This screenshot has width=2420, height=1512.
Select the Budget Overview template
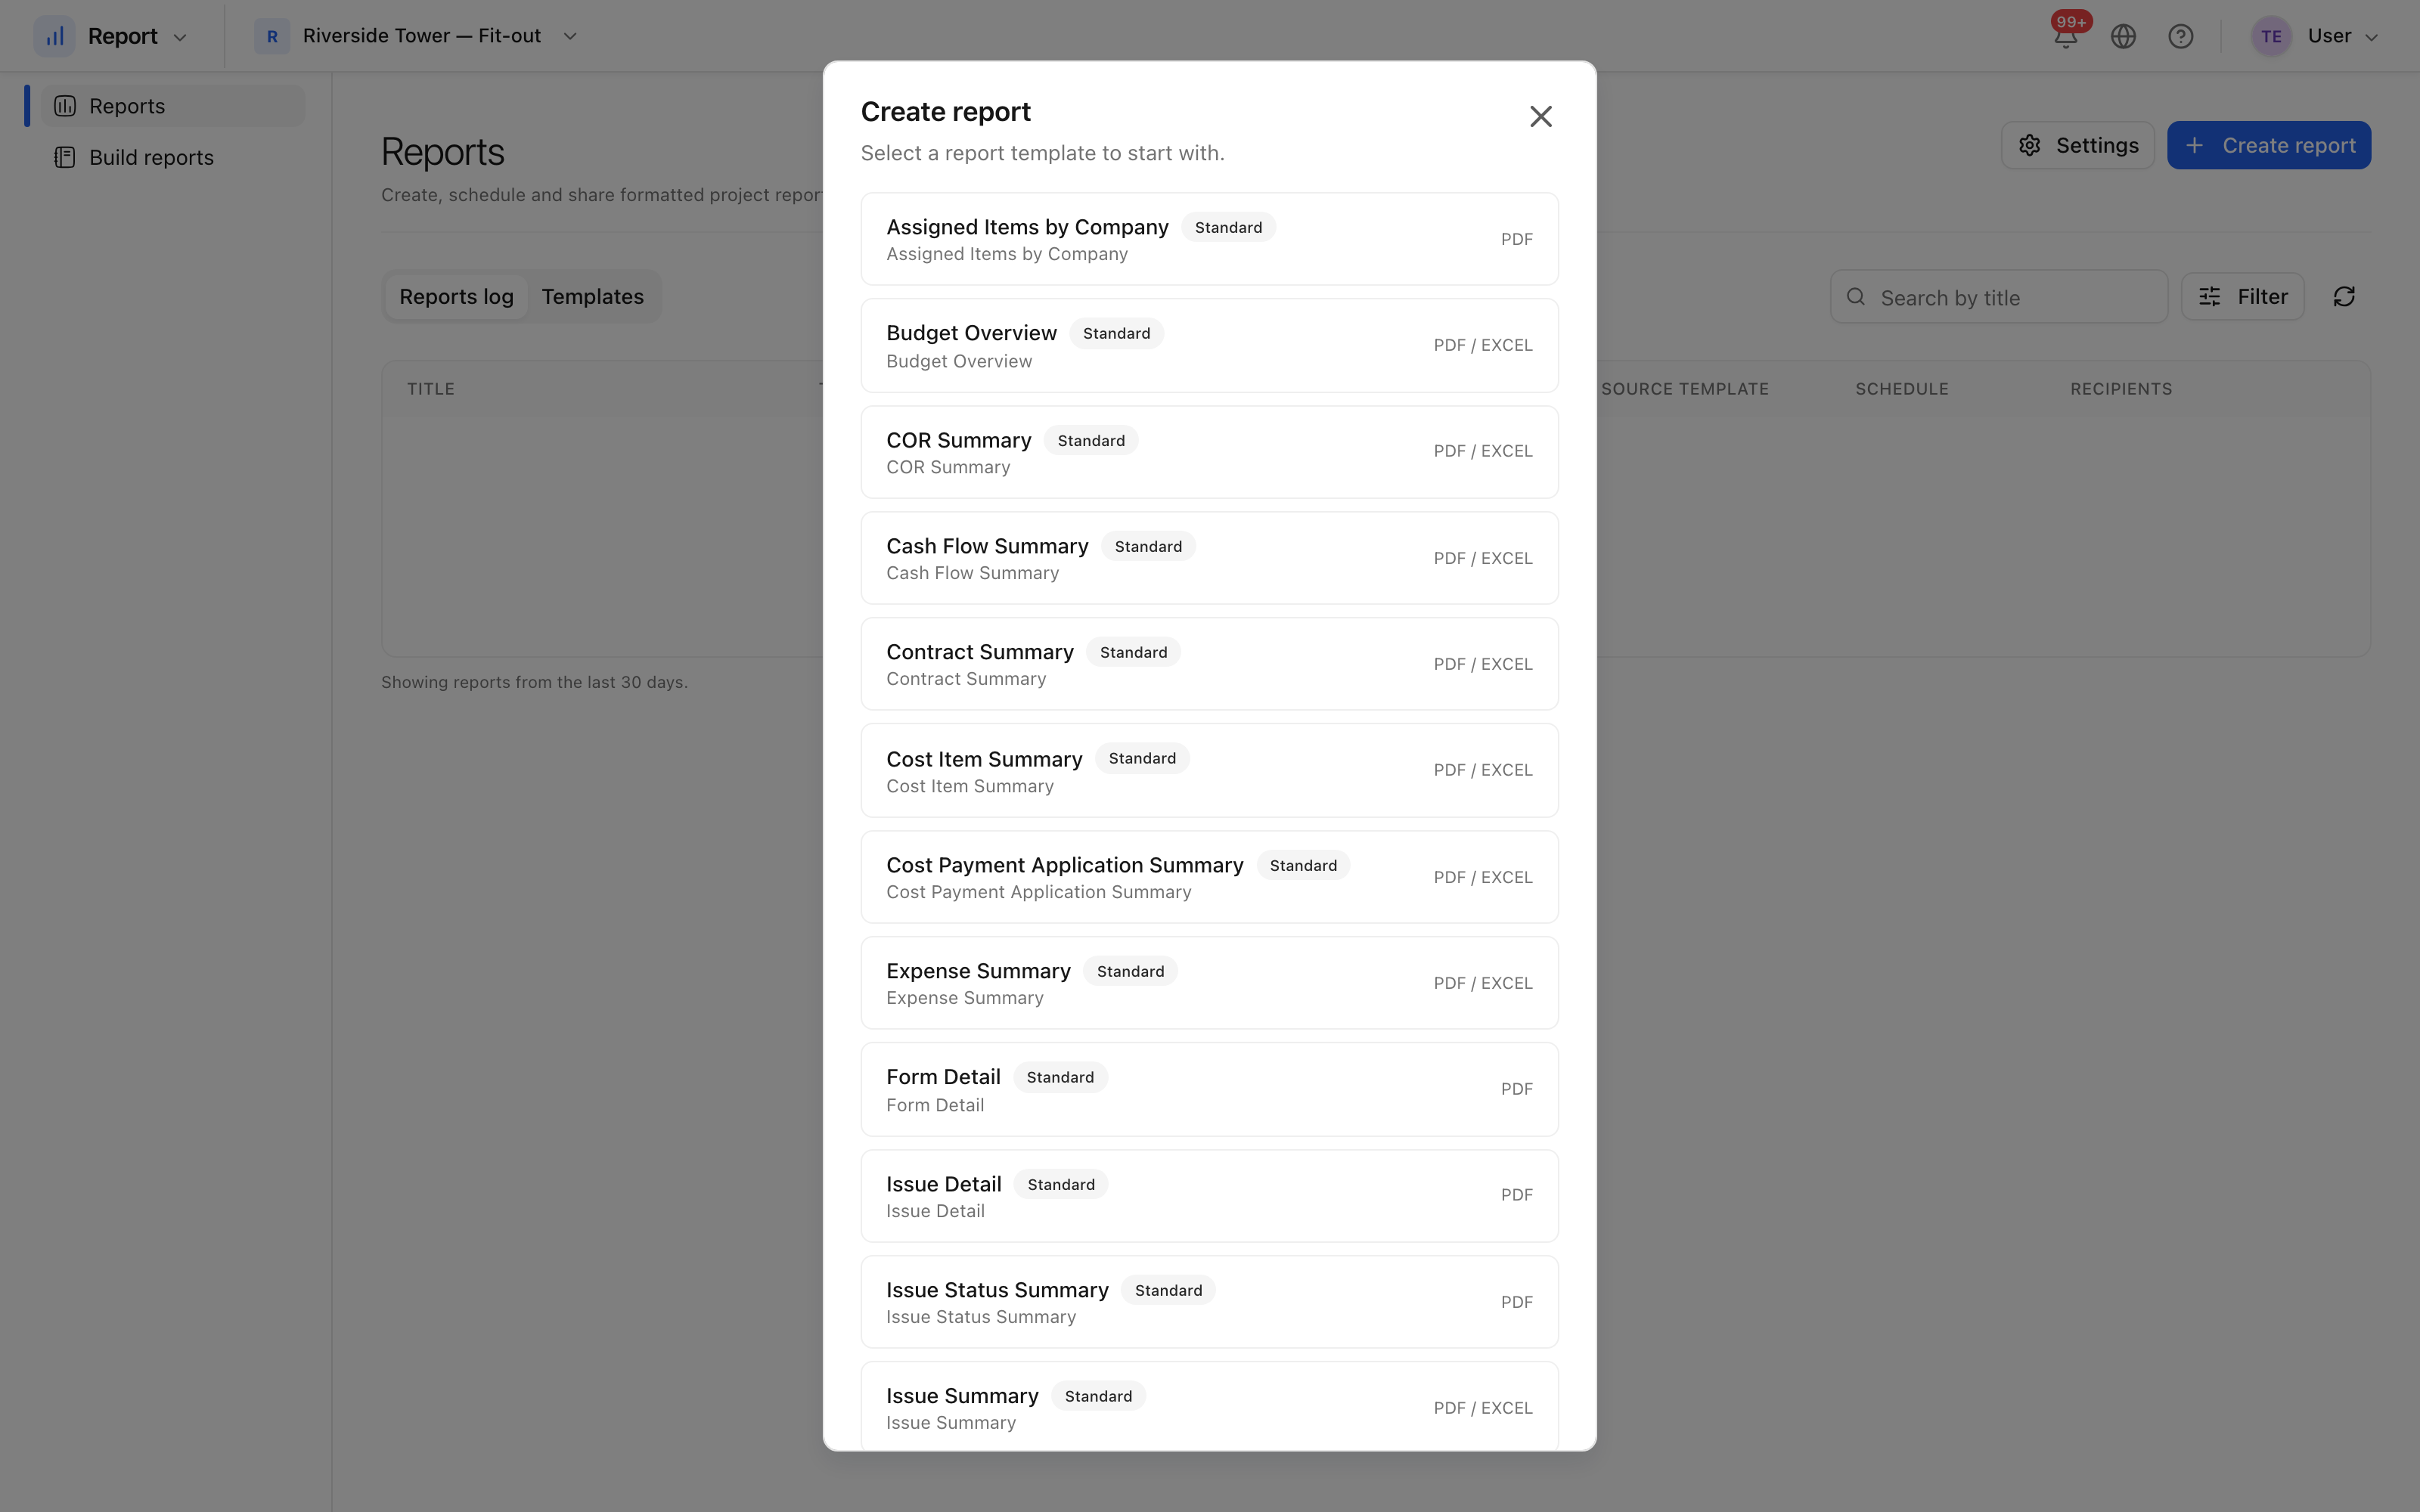tap(1209, 346)
